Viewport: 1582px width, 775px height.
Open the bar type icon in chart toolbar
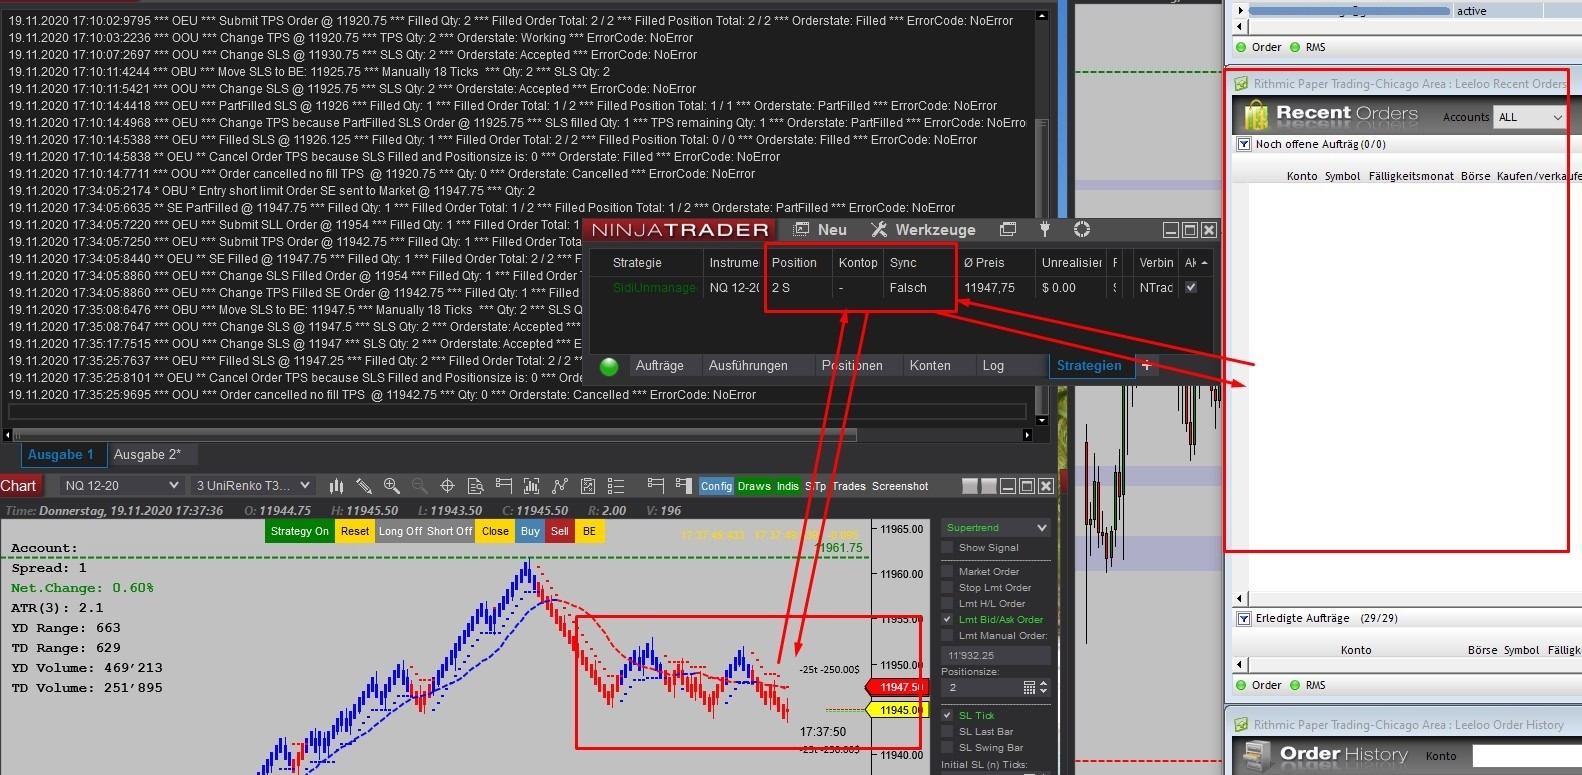pyautogui.click(x=336, y=486)
